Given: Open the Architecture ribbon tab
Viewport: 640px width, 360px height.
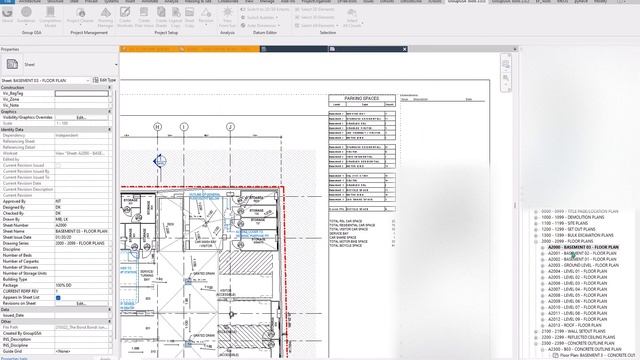Looking at the screenshot, I should pyautogui.click(x=29, y=2).
